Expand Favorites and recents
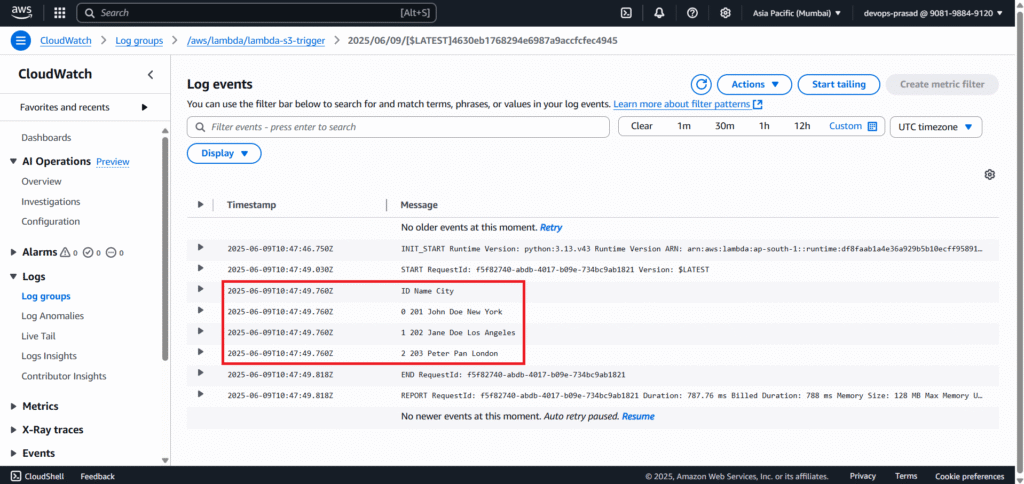The height and width of the screenshot is (484, 1024). [145, 107]
